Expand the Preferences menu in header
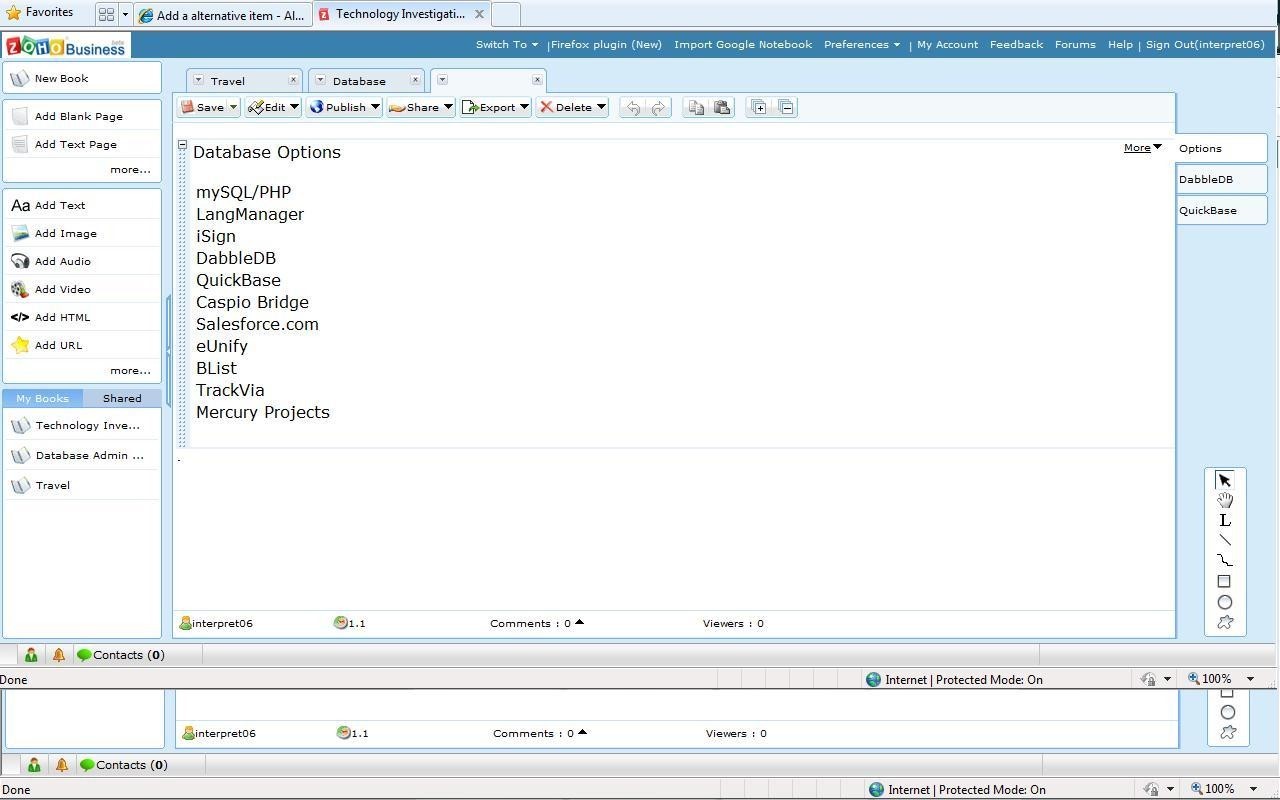The image size is (1280, 800). 861,44
